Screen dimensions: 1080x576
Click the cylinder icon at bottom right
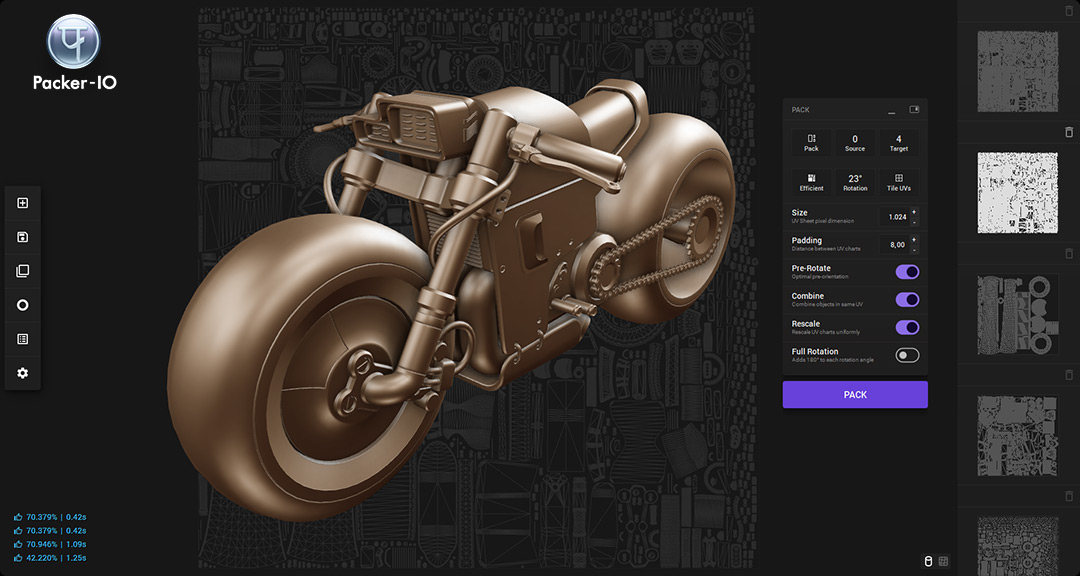point(927,562)
